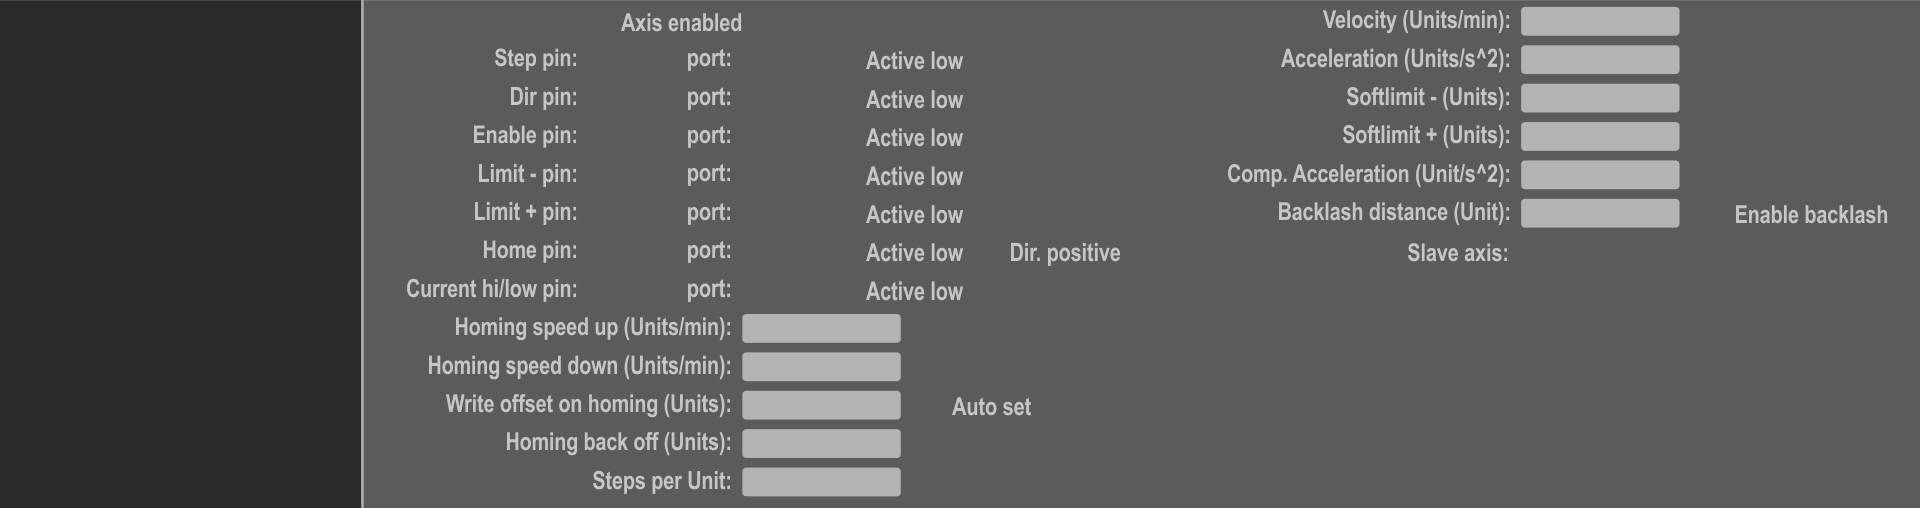This screenshot has height=508, width=1920.
Task: Toggle Active low for Current hi/low pin
Action: pos(913,292)
